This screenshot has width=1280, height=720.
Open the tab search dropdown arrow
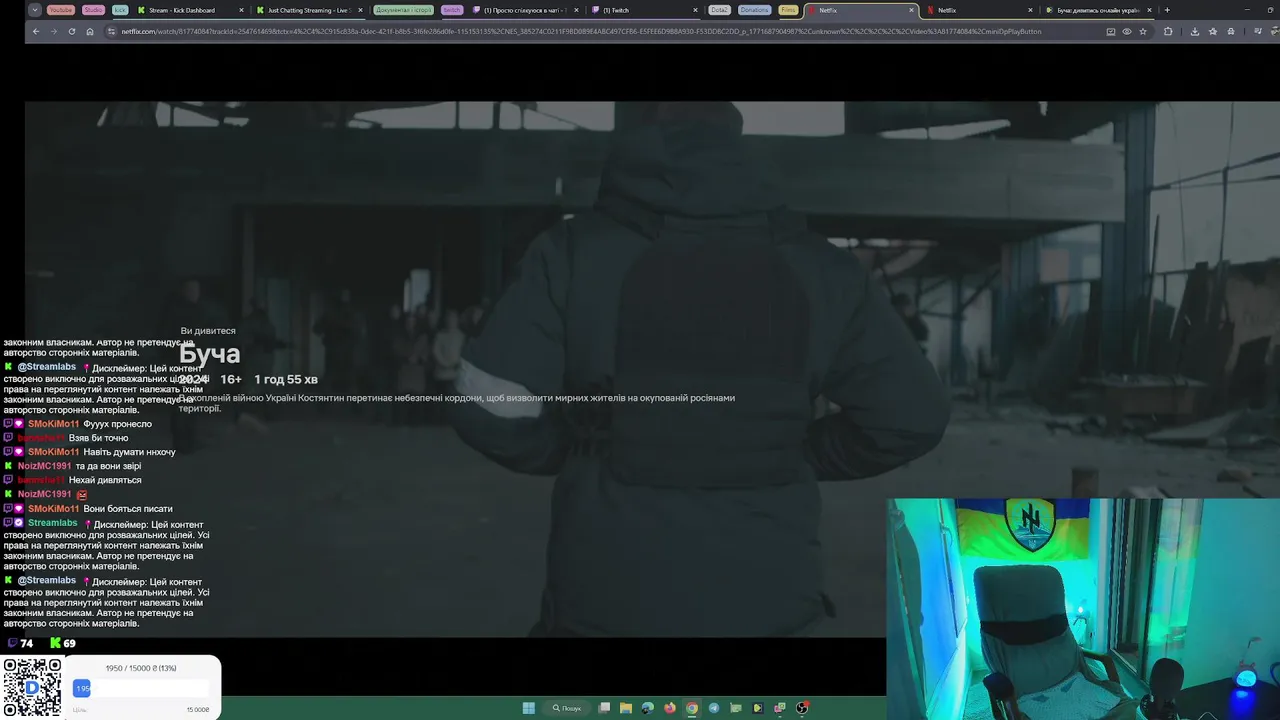tap(35, 10)
